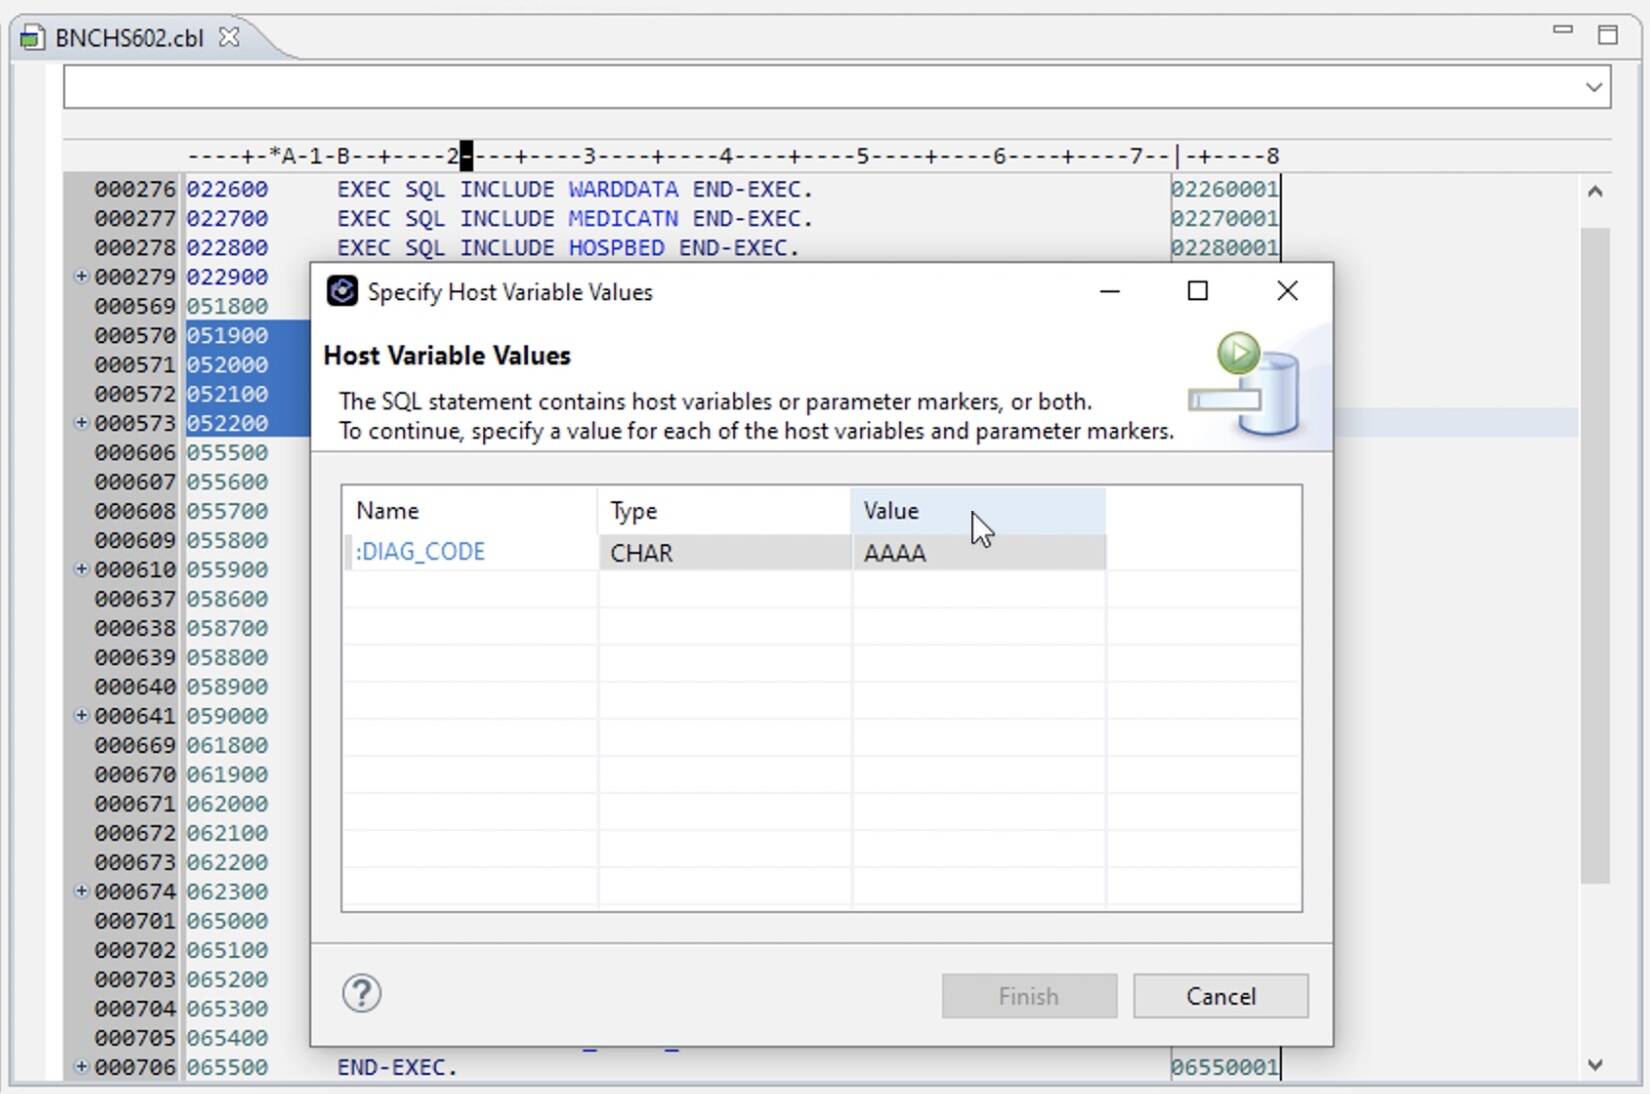The width and height of the screenshot is (1650, 1094).
Task: Click the Value column header
Action: (891, 510)
